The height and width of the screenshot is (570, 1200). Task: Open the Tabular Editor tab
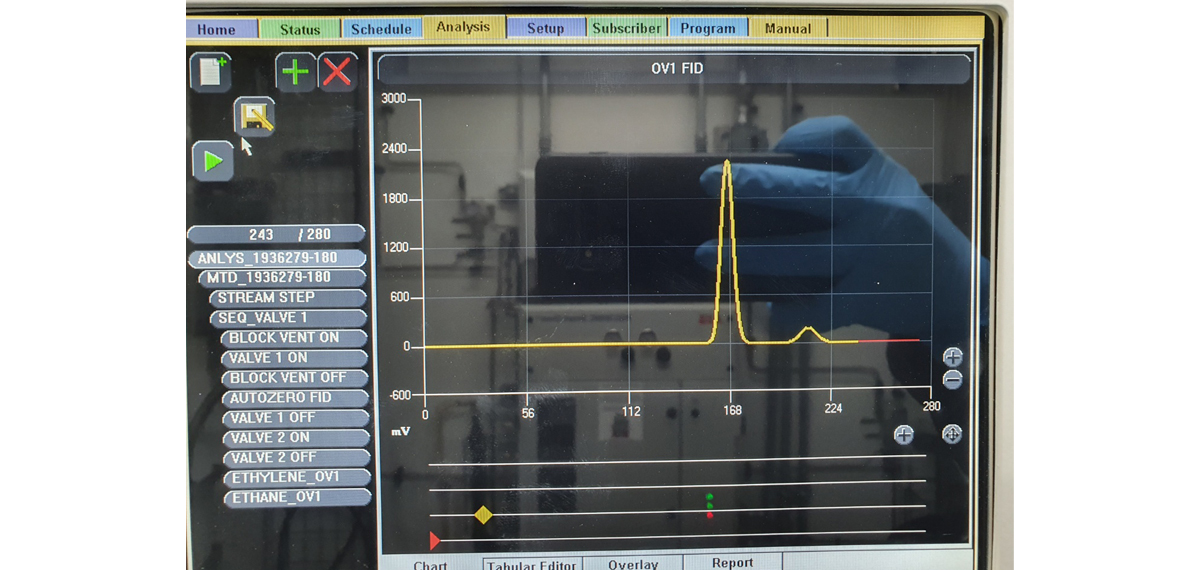tap(532, 564)
